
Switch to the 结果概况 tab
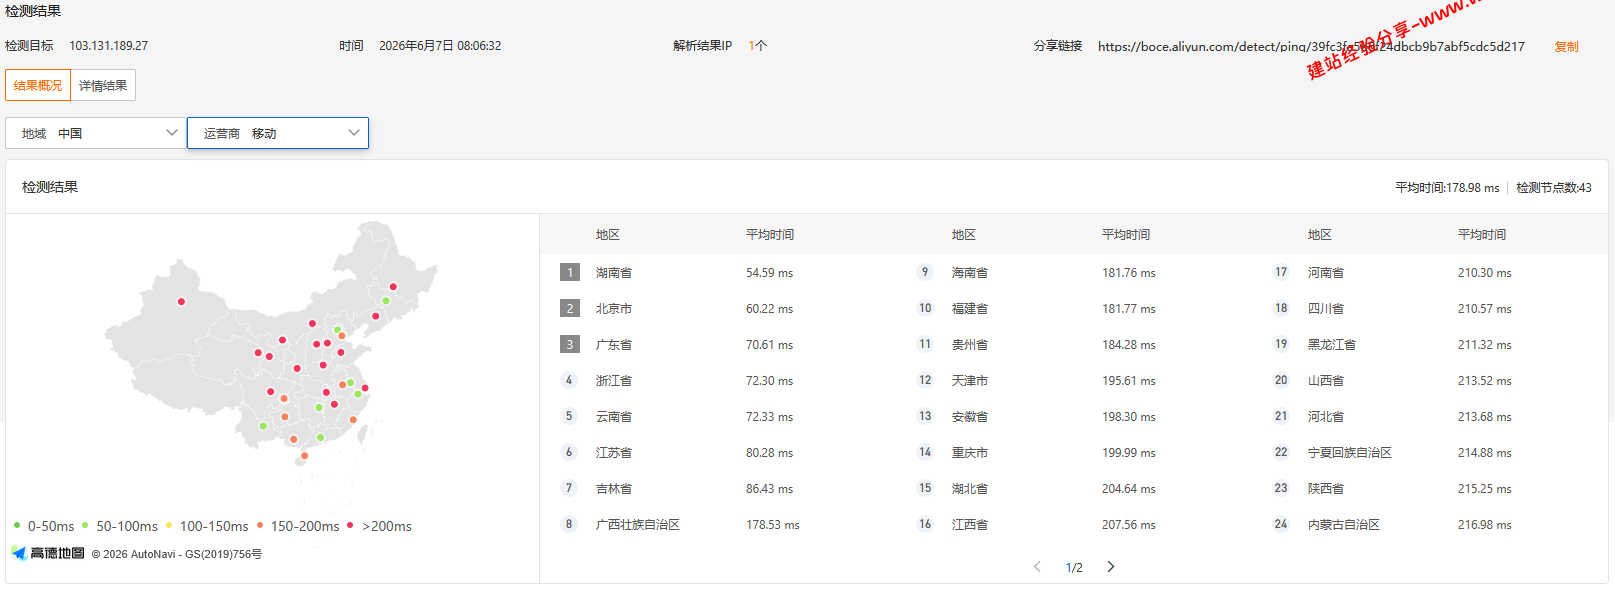(38, 85)
